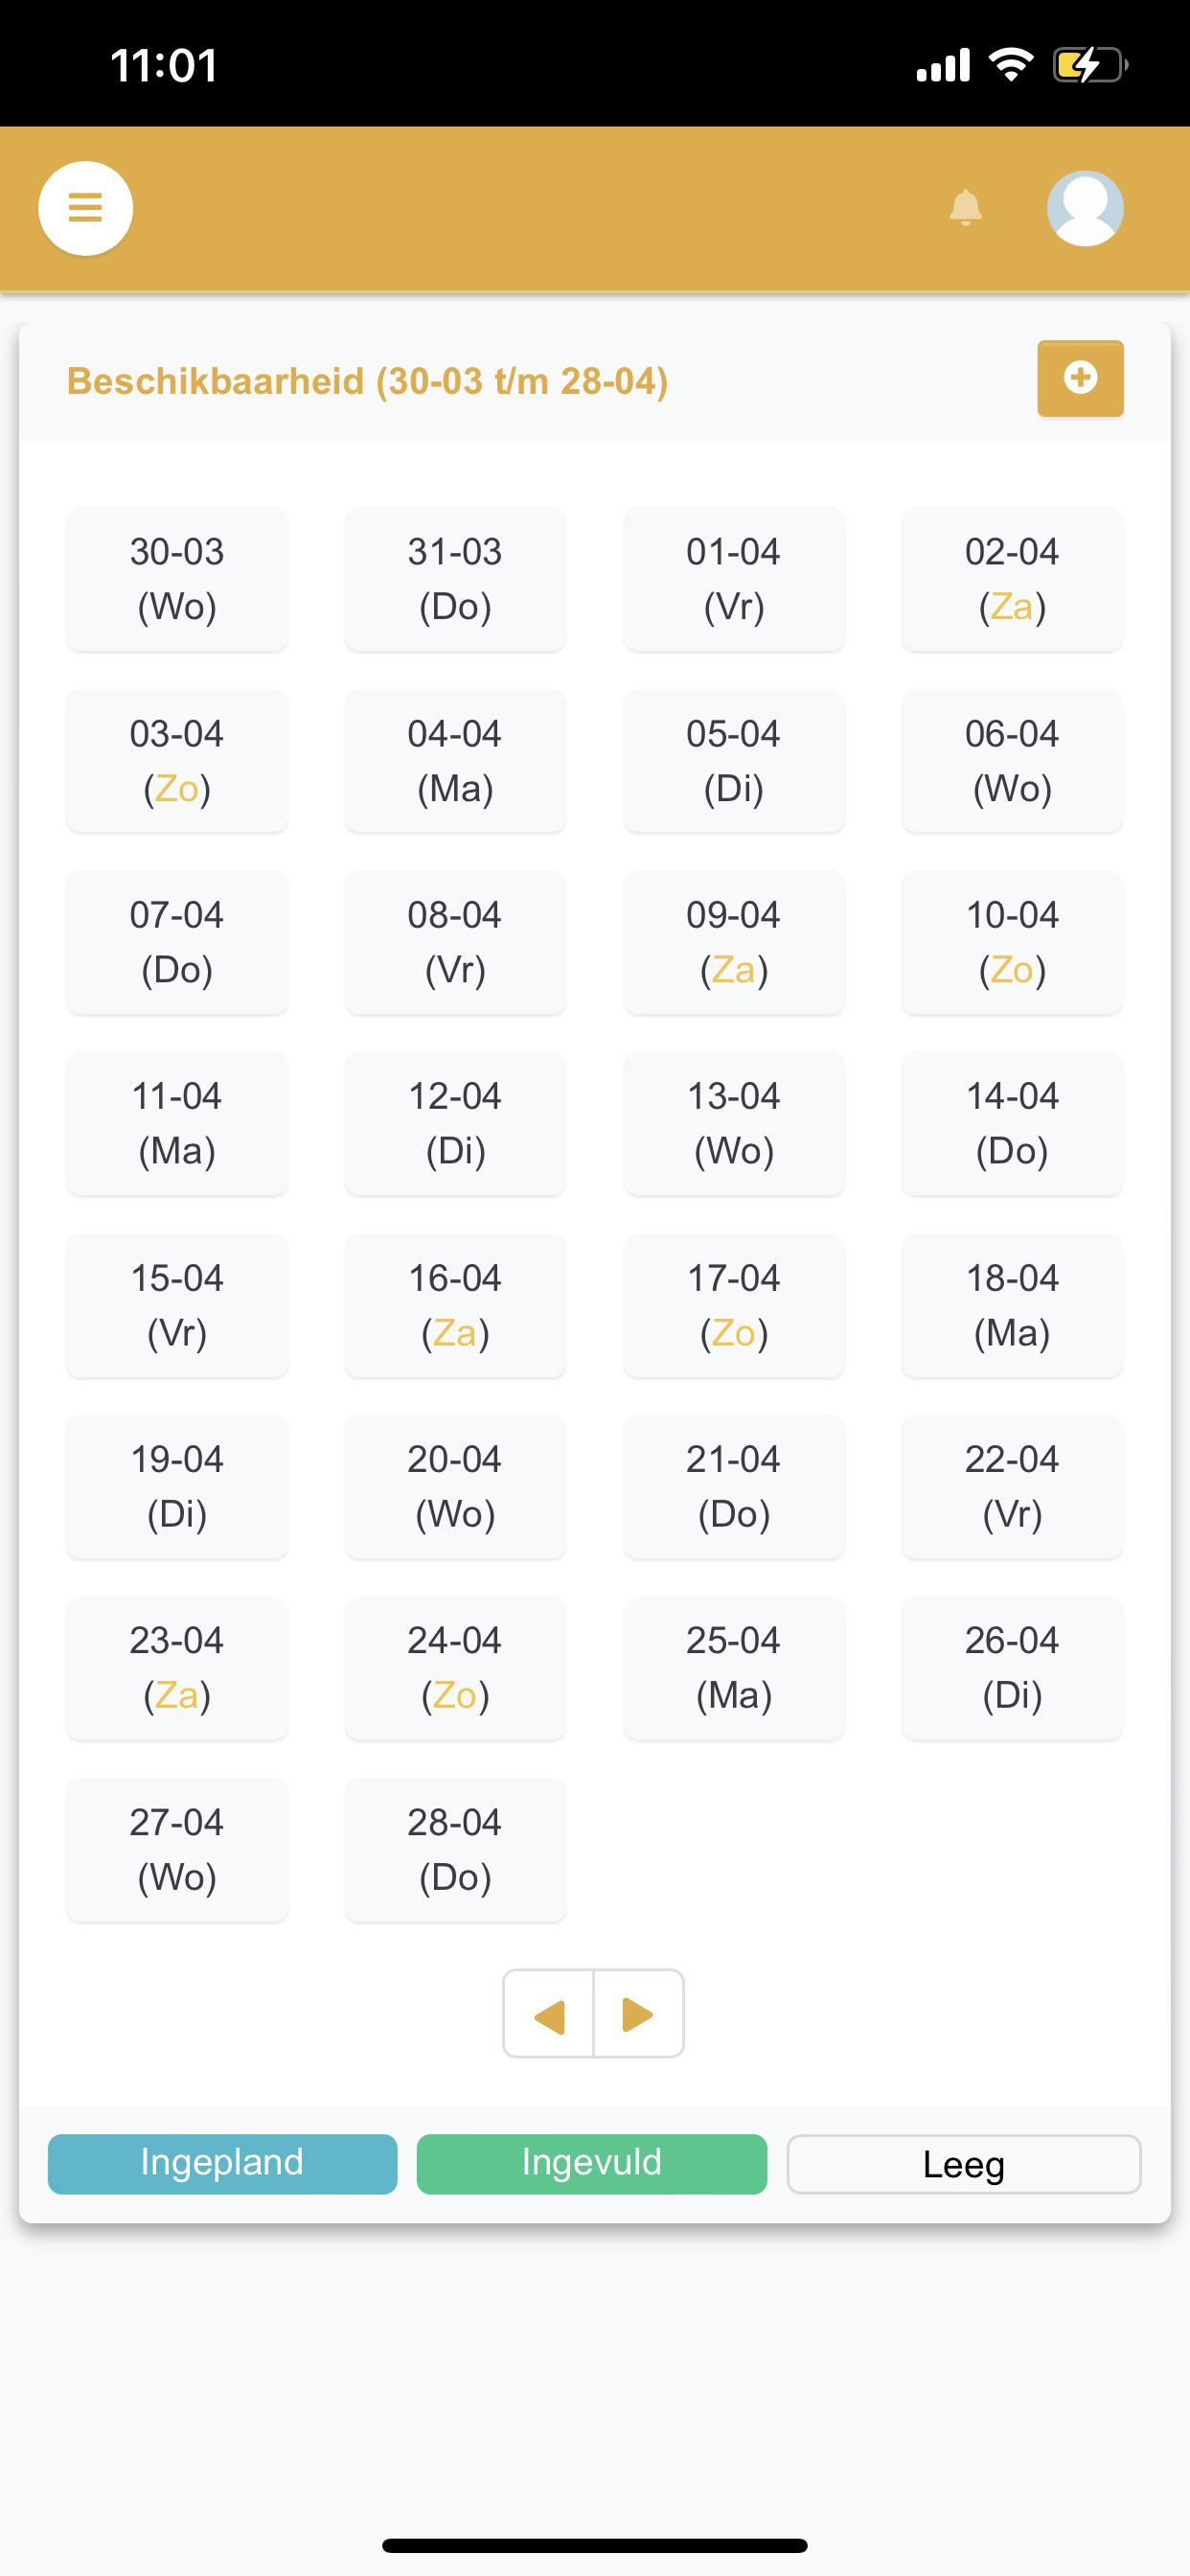Go to previous period with left arrow
This screenshot has width=1190, height=2576.
(548, 2014)
